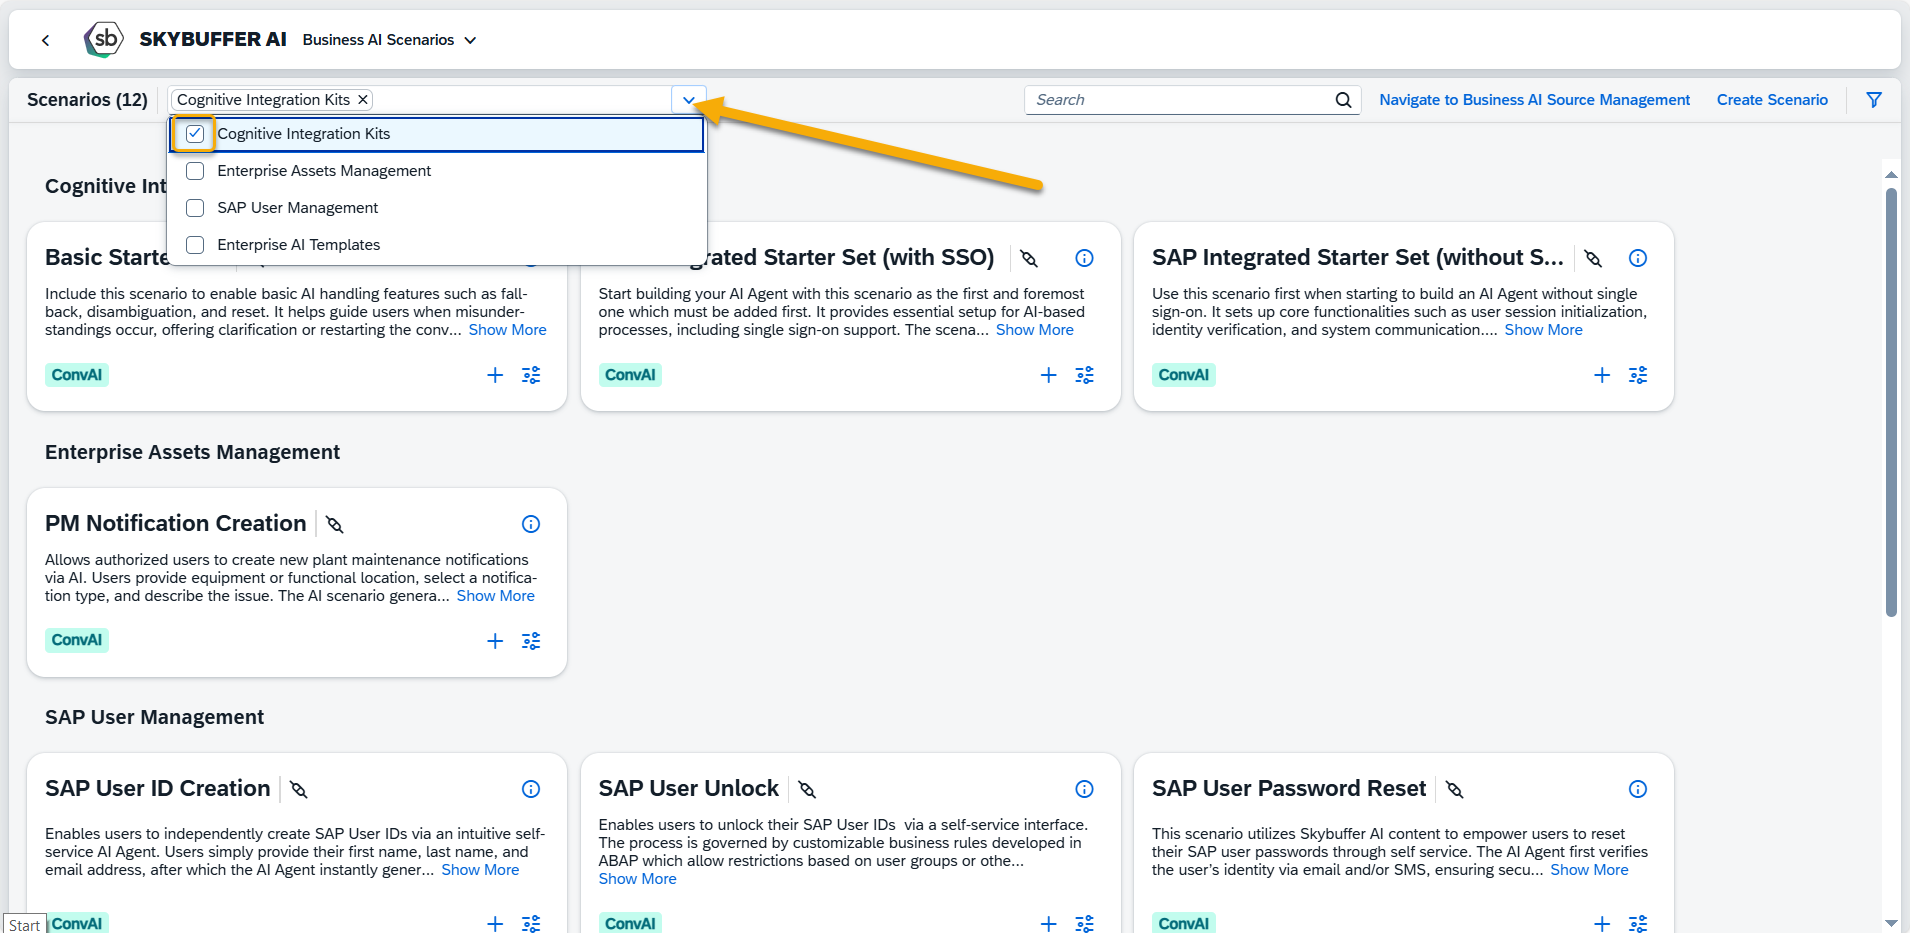Open info icon on SAP User Unlock
1910x933 pixels.
[x=1084, y=789]
